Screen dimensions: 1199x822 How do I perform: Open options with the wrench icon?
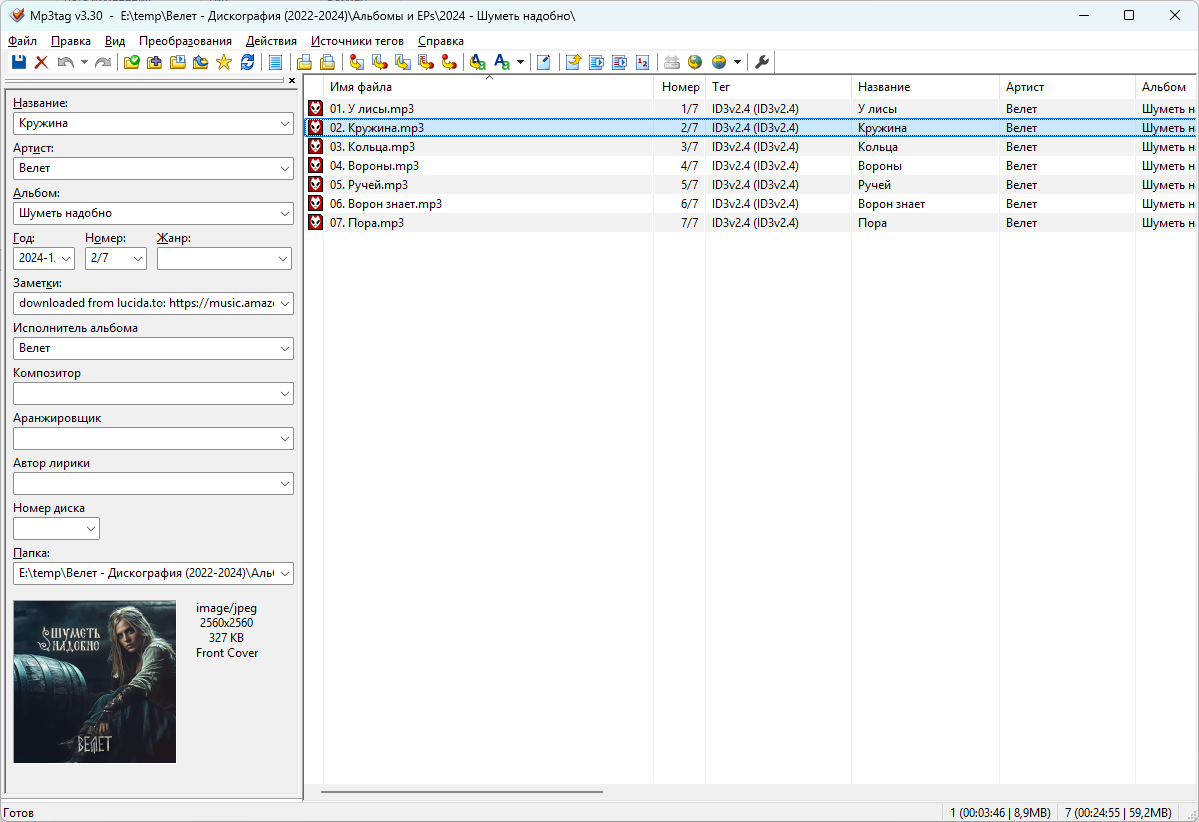pos(762,63)
